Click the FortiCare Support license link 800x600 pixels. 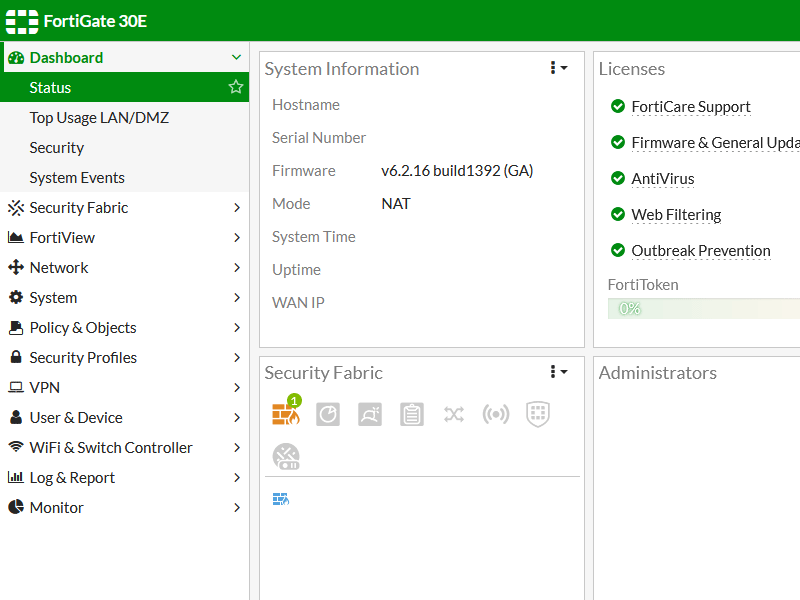690,107
